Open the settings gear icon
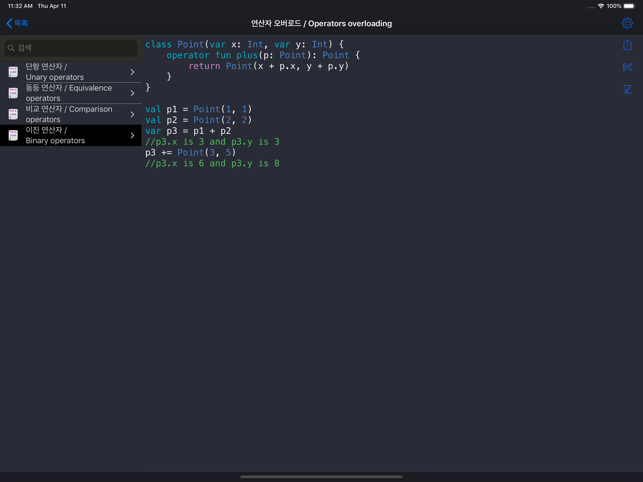Screen dimensions: 643x482 coord(627,23)
